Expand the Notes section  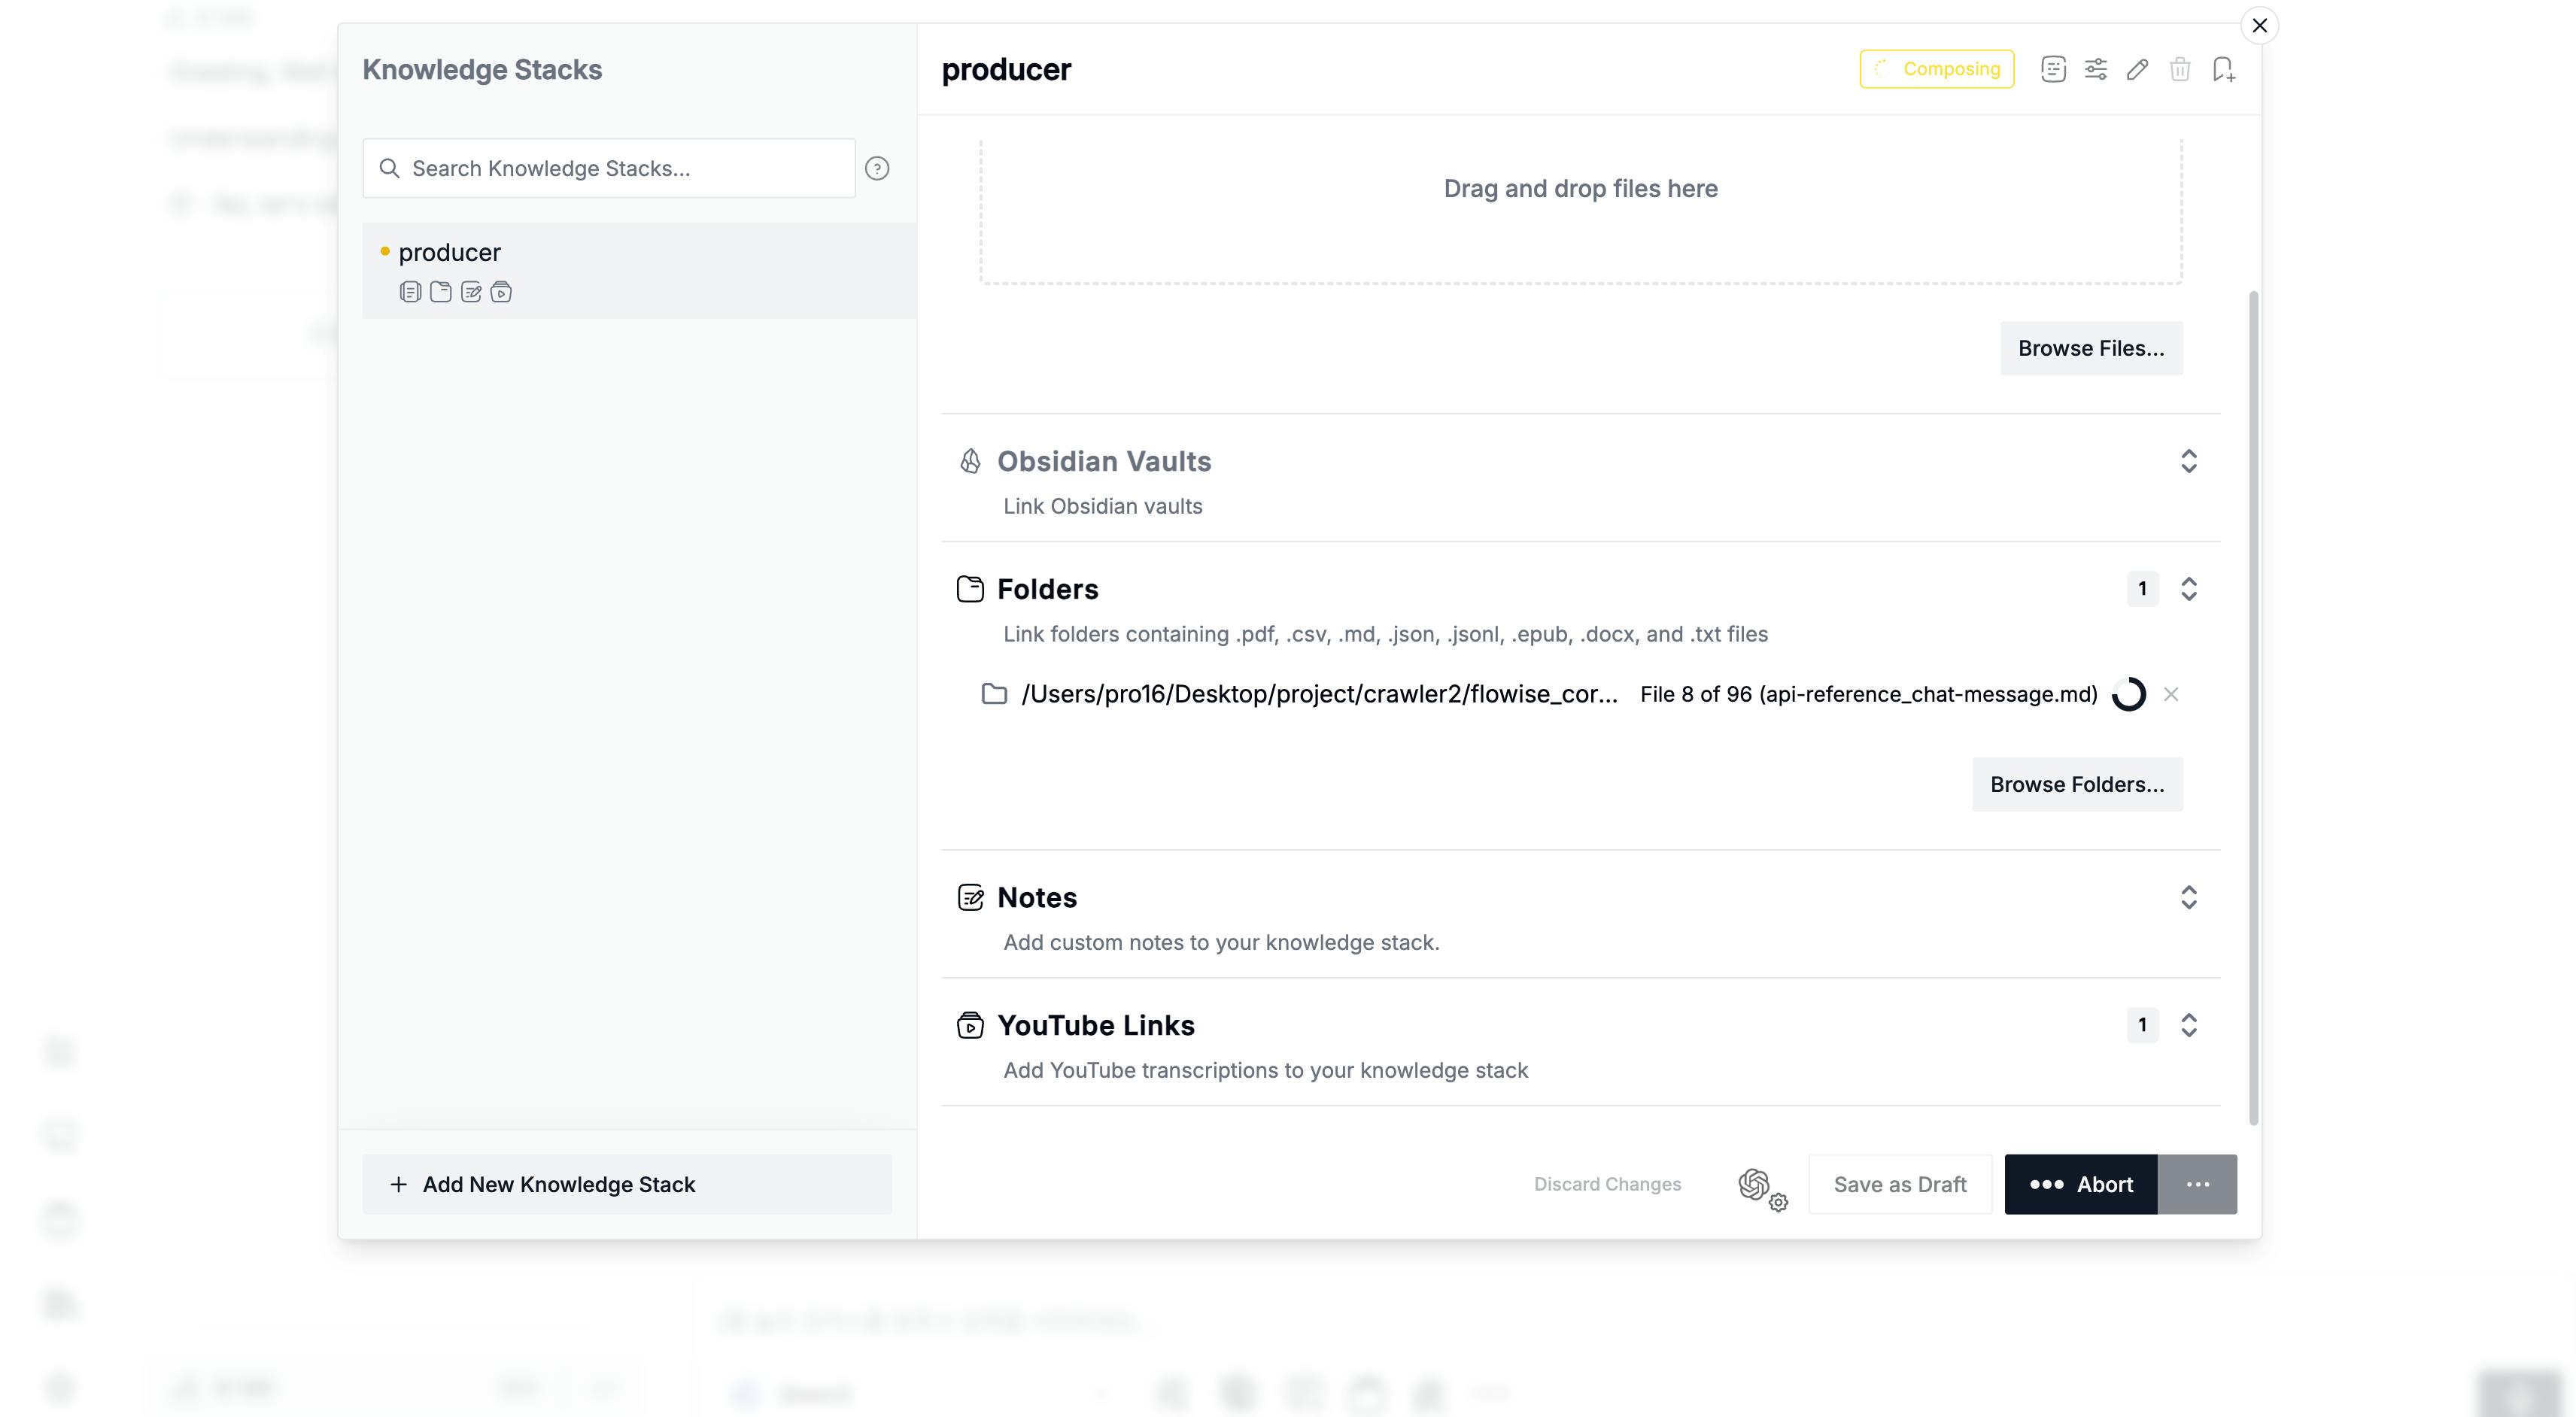(2188, 897)
